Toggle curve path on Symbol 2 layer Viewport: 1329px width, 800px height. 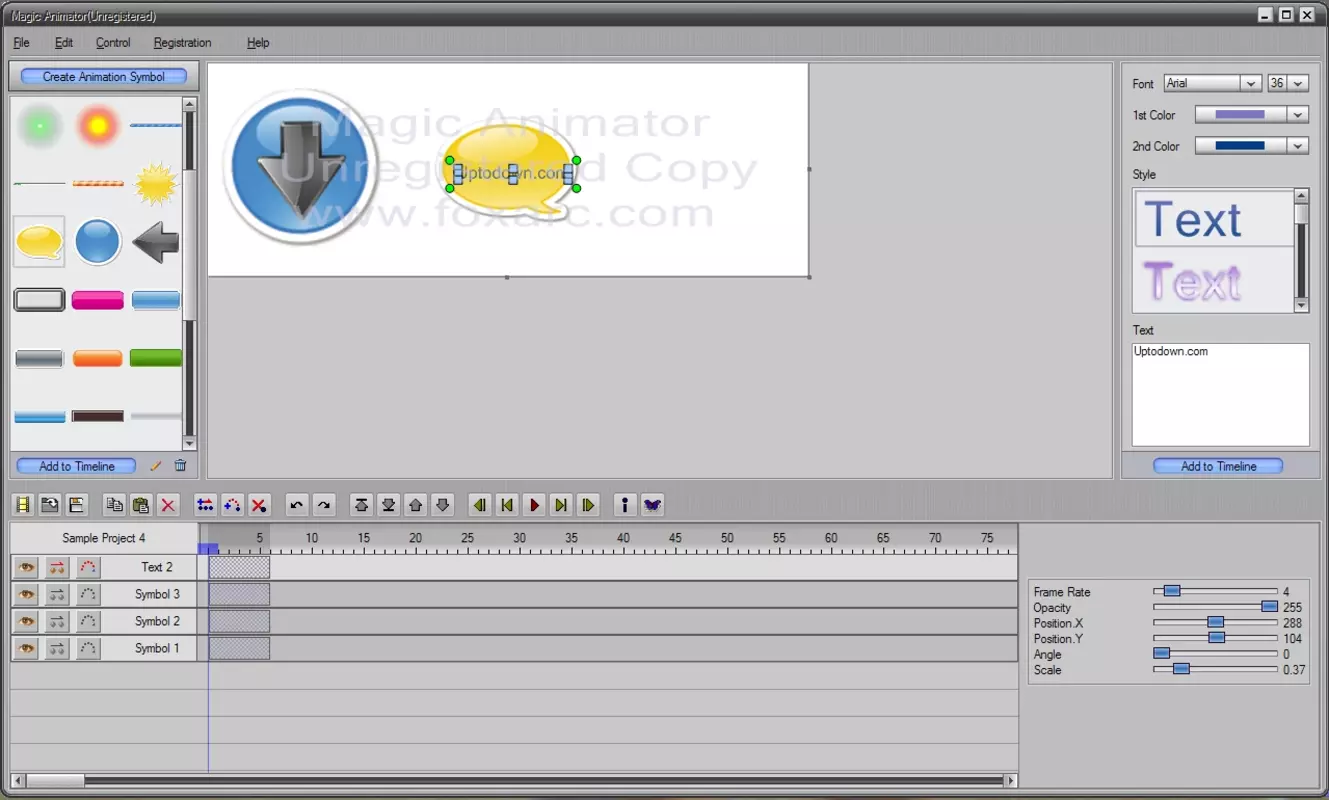click(88, 621)
